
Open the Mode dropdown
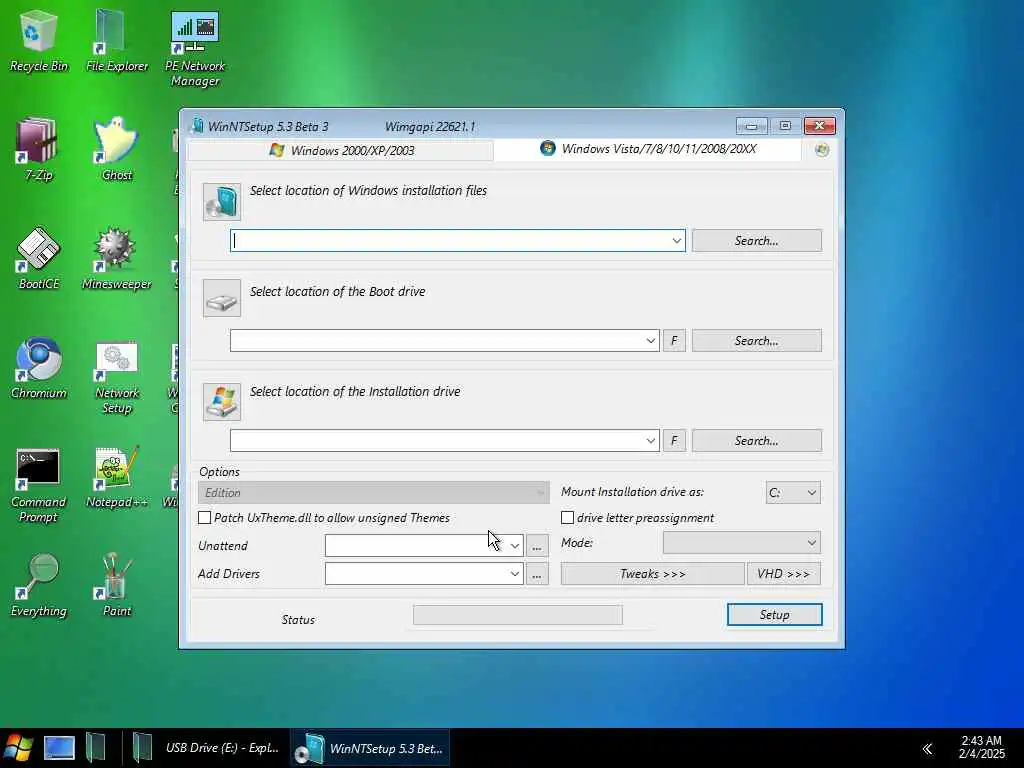(x=742, y=543)
